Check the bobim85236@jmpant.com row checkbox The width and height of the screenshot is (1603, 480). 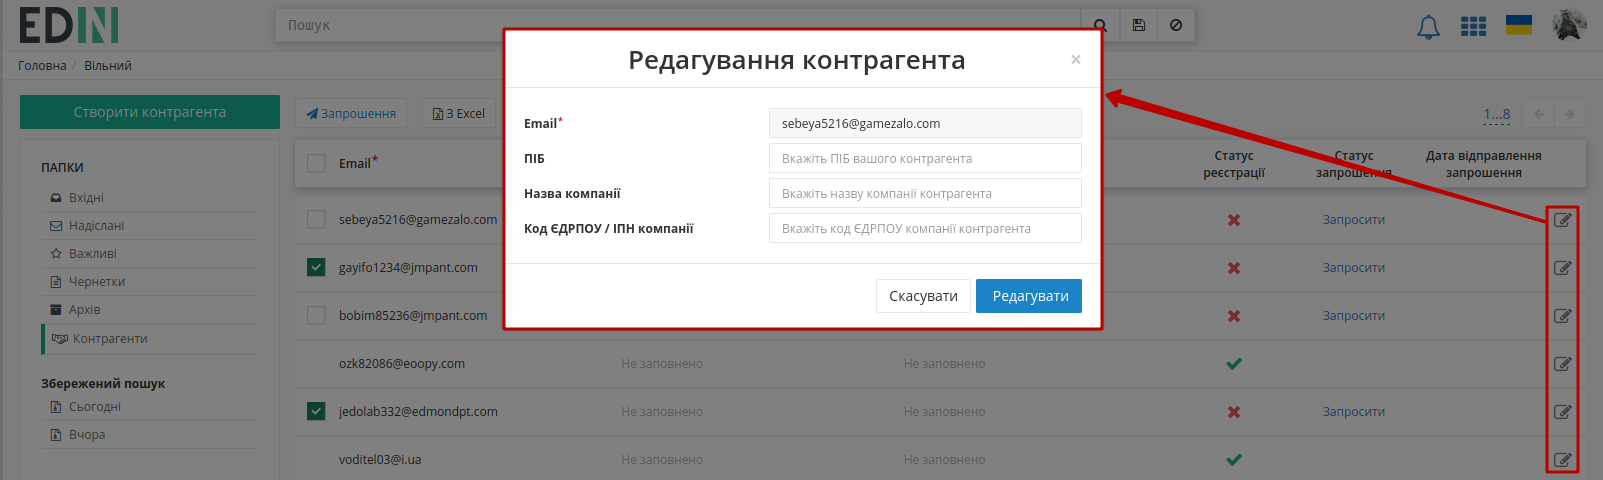316,315
